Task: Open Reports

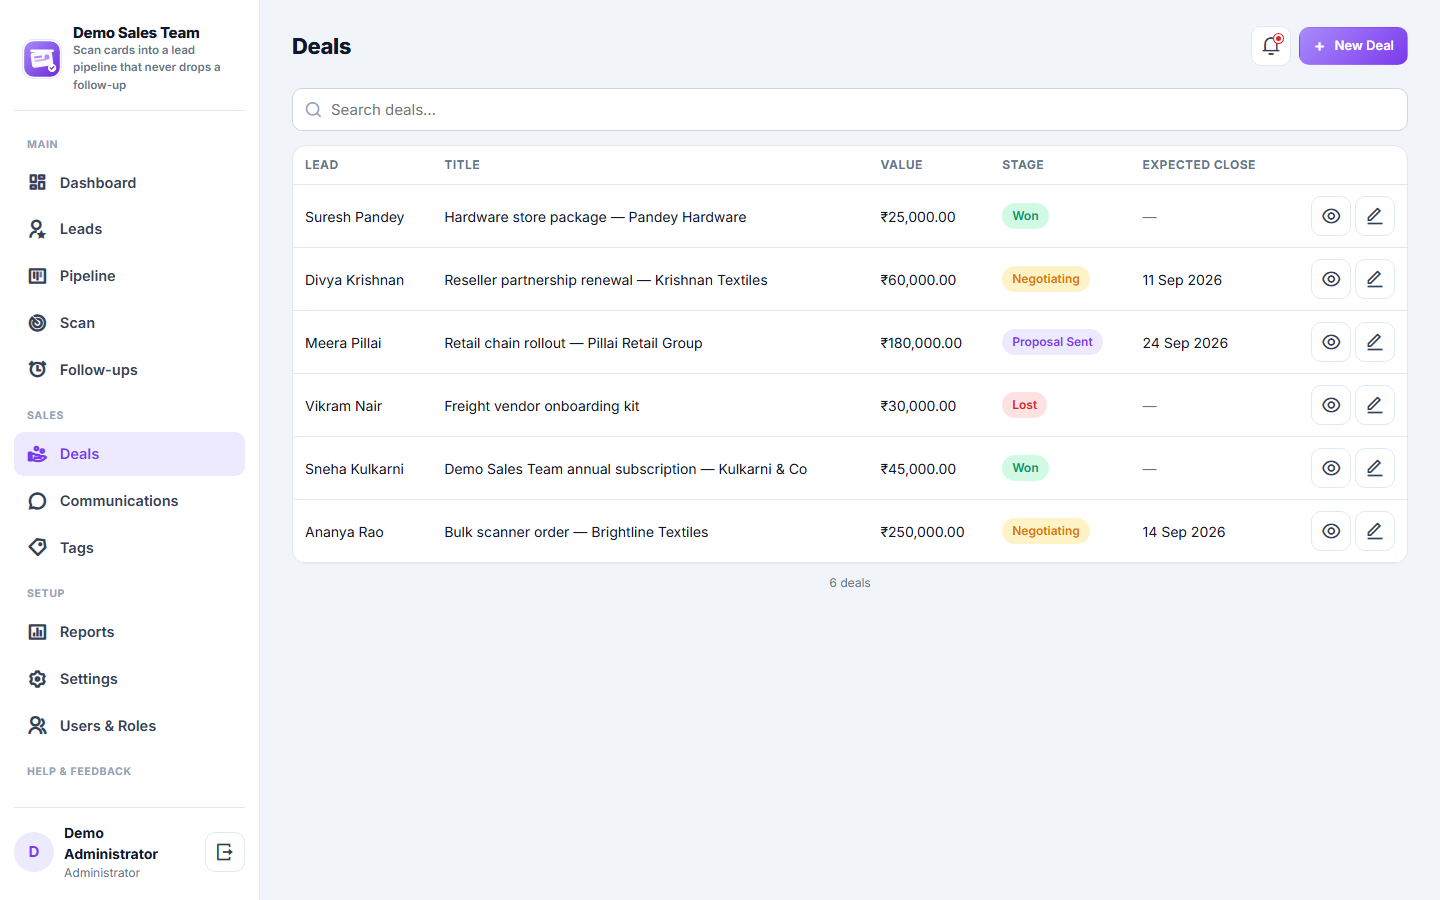Action: 129,632
